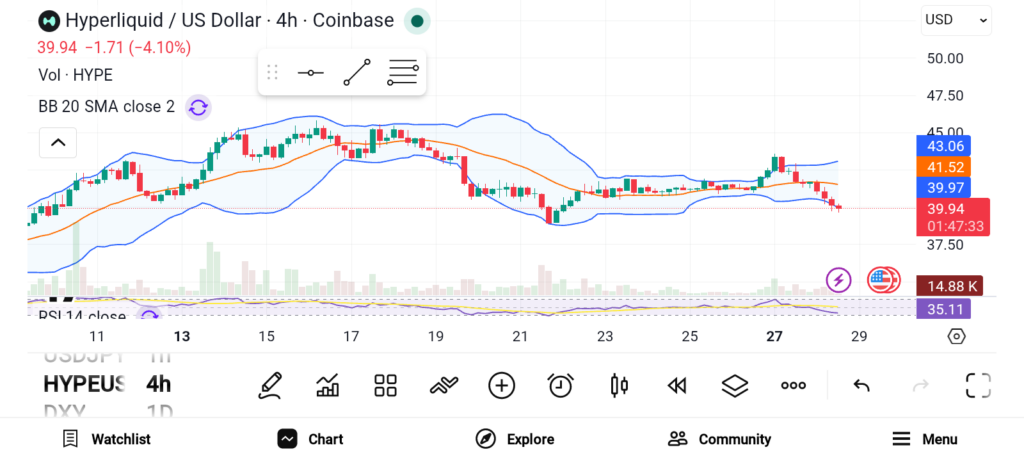Open the 4h interval selector
The image size is (1024, 461).
click(158, 384)
